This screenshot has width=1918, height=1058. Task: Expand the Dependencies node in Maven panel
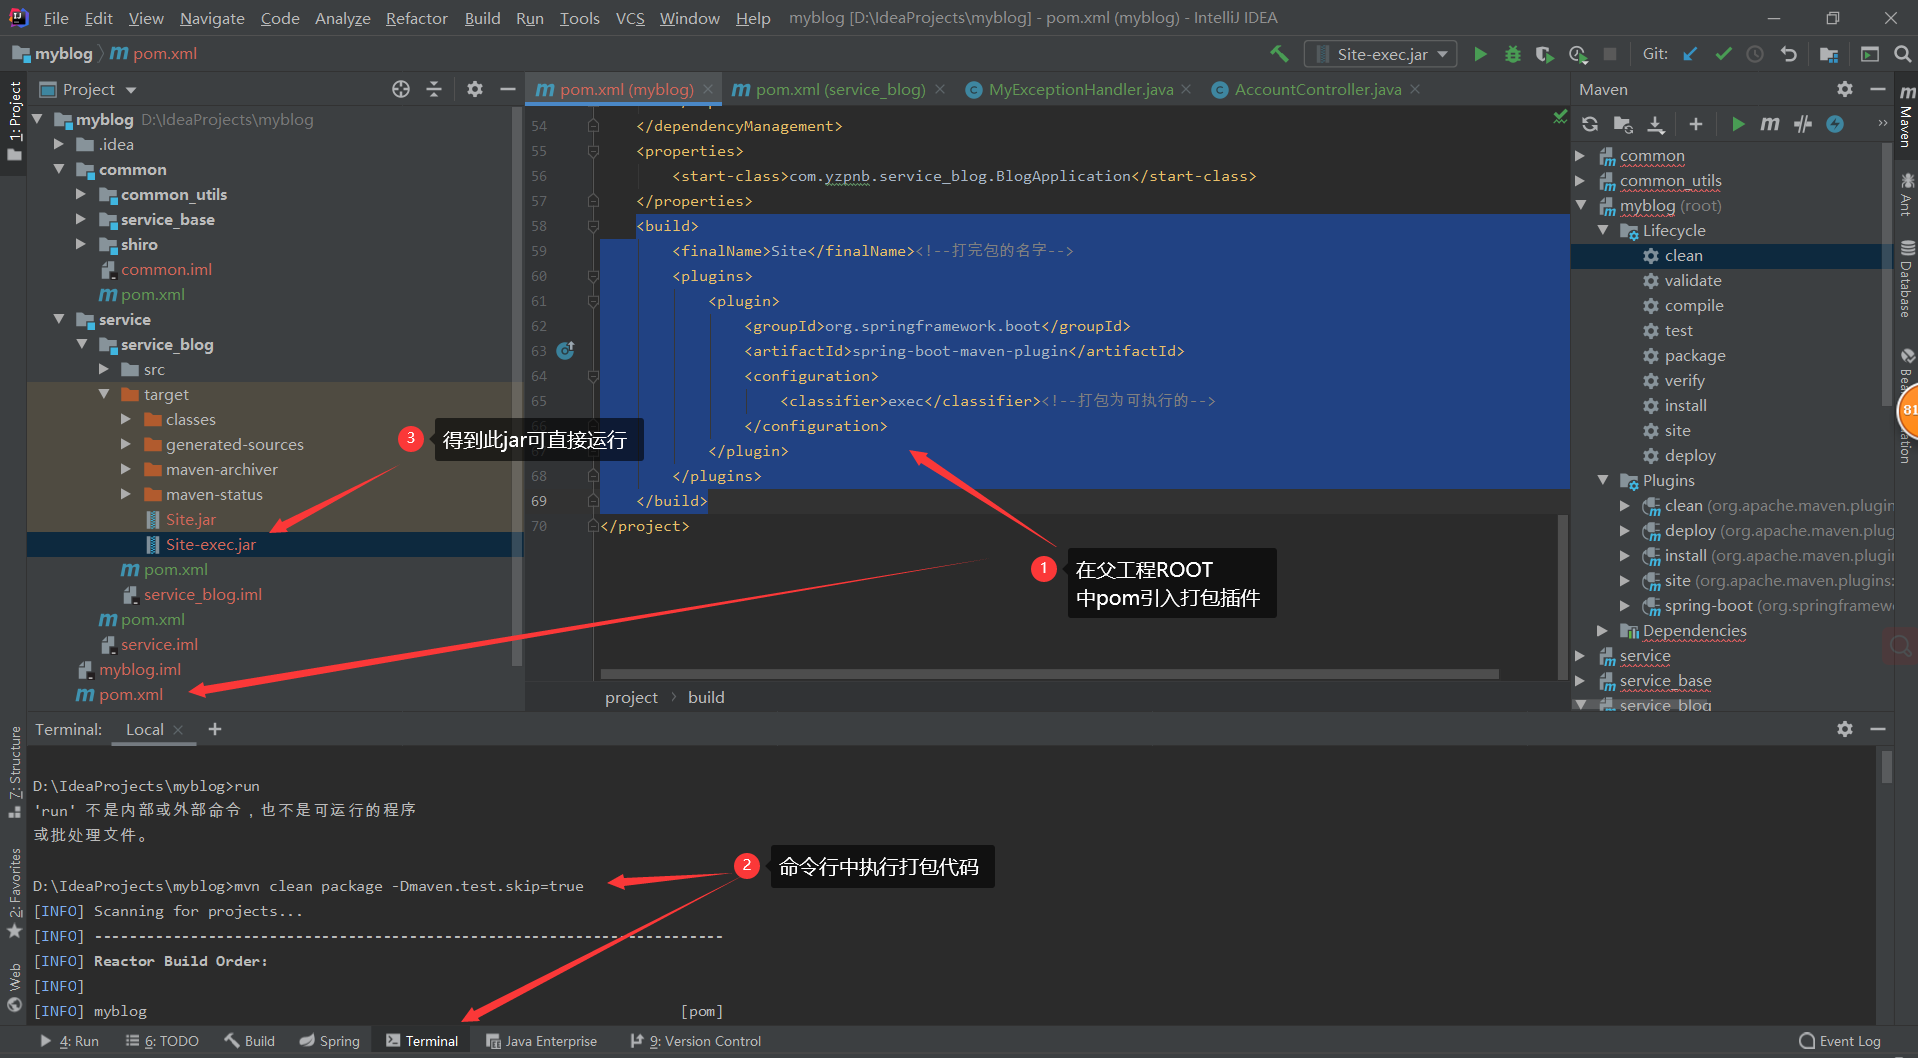(x=1601, y=631)
